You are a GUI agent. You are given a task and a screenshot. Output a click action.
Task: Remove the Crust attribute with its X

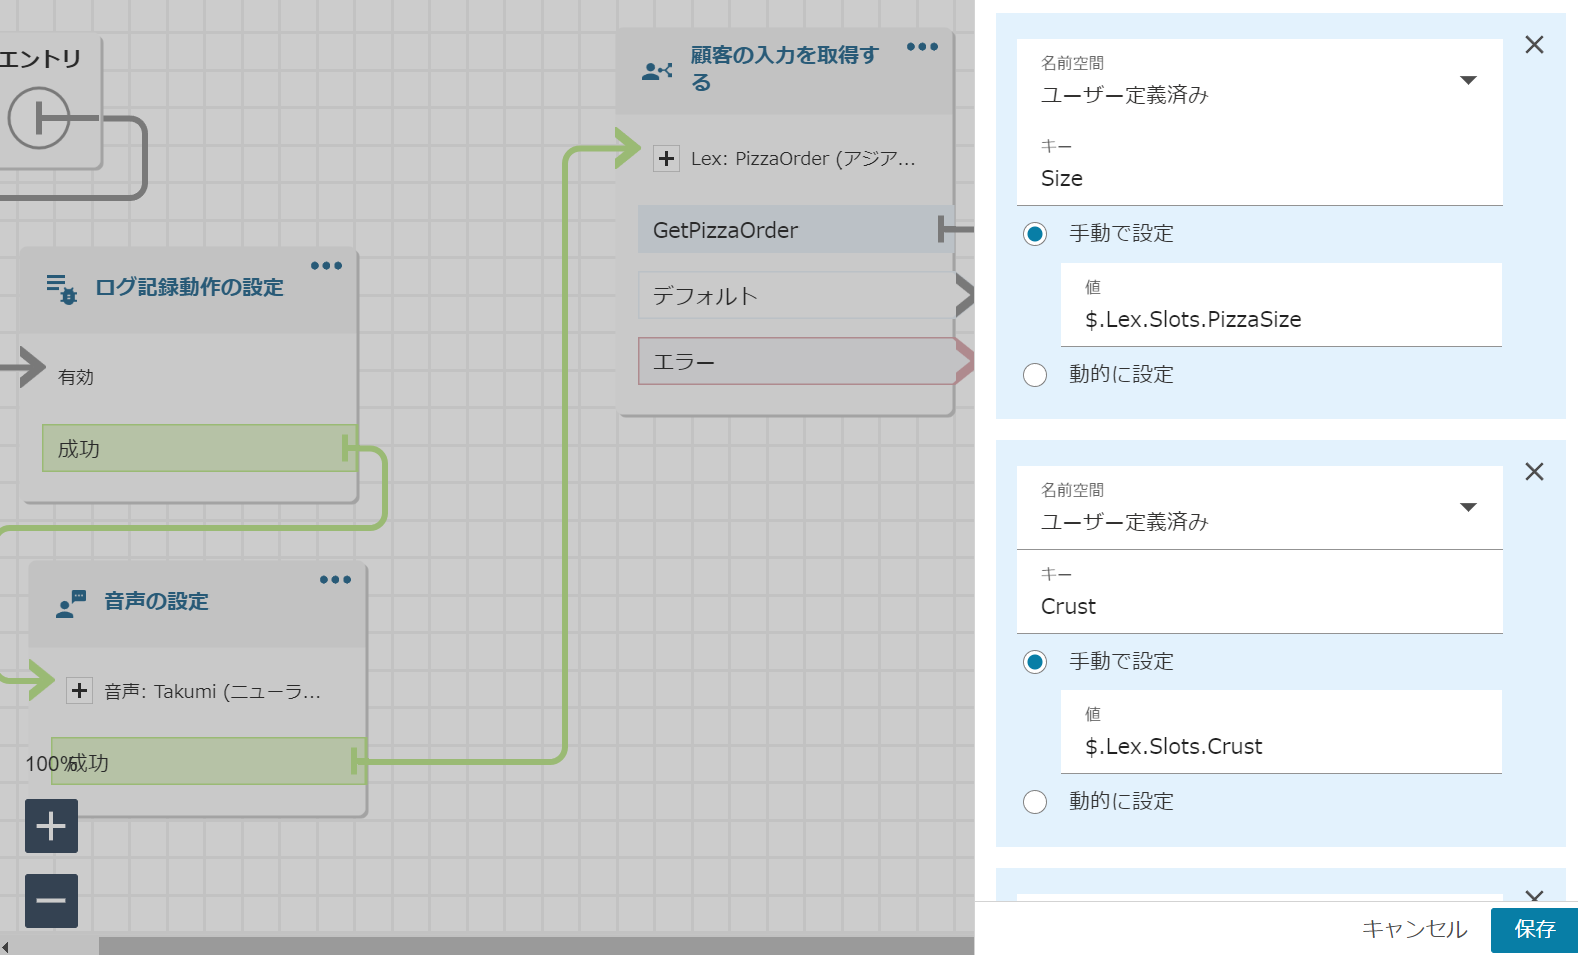(1534, 472)
